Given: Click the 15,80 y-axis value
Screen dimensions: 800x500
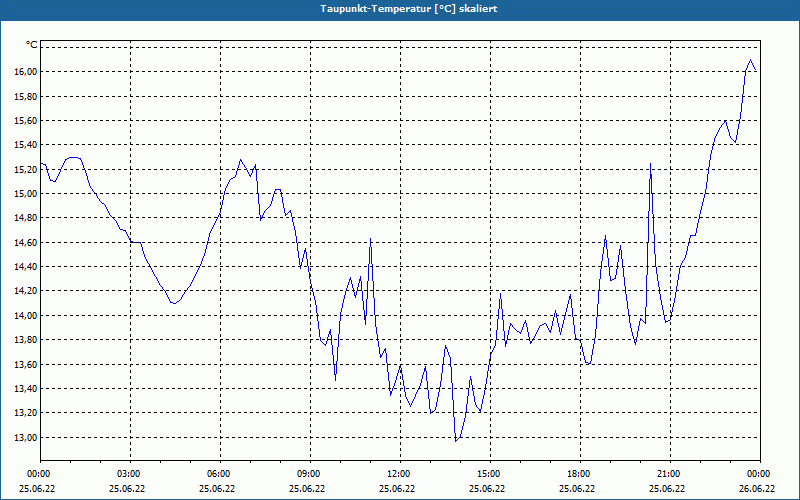Looking at the screenshot, I should point(28,96).
